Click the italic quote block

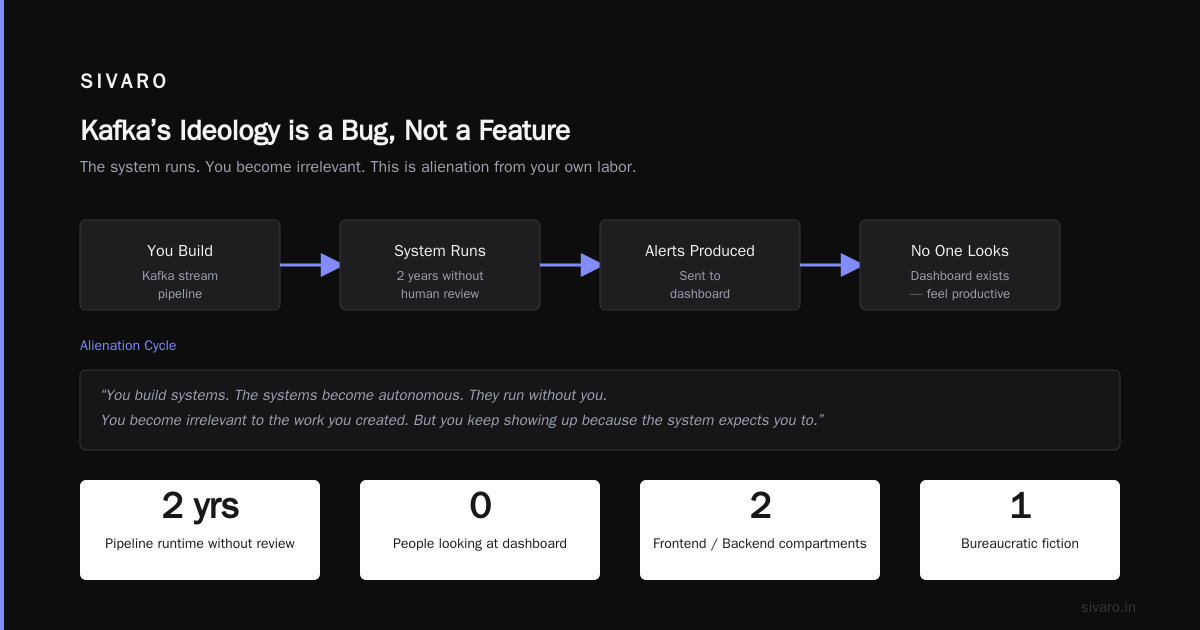pyautogui.click(x=600, y=410)
